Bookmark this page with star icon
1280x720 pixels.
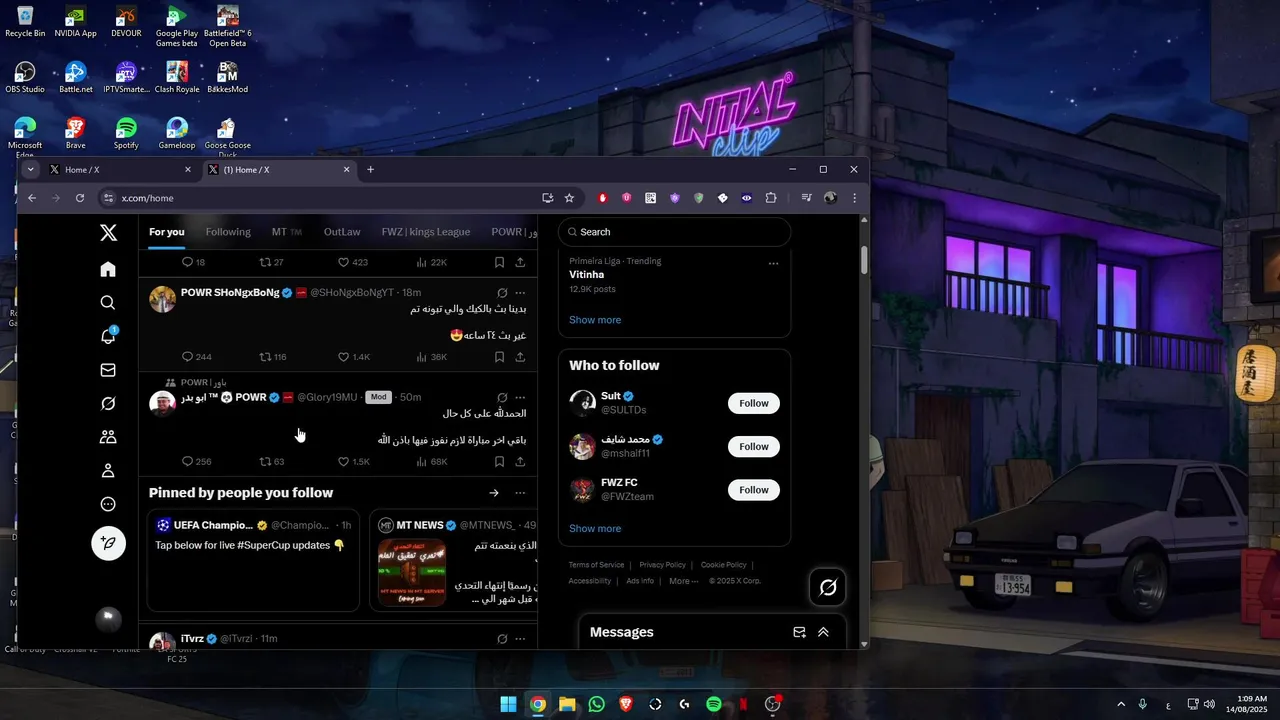(x=569, y=198)
